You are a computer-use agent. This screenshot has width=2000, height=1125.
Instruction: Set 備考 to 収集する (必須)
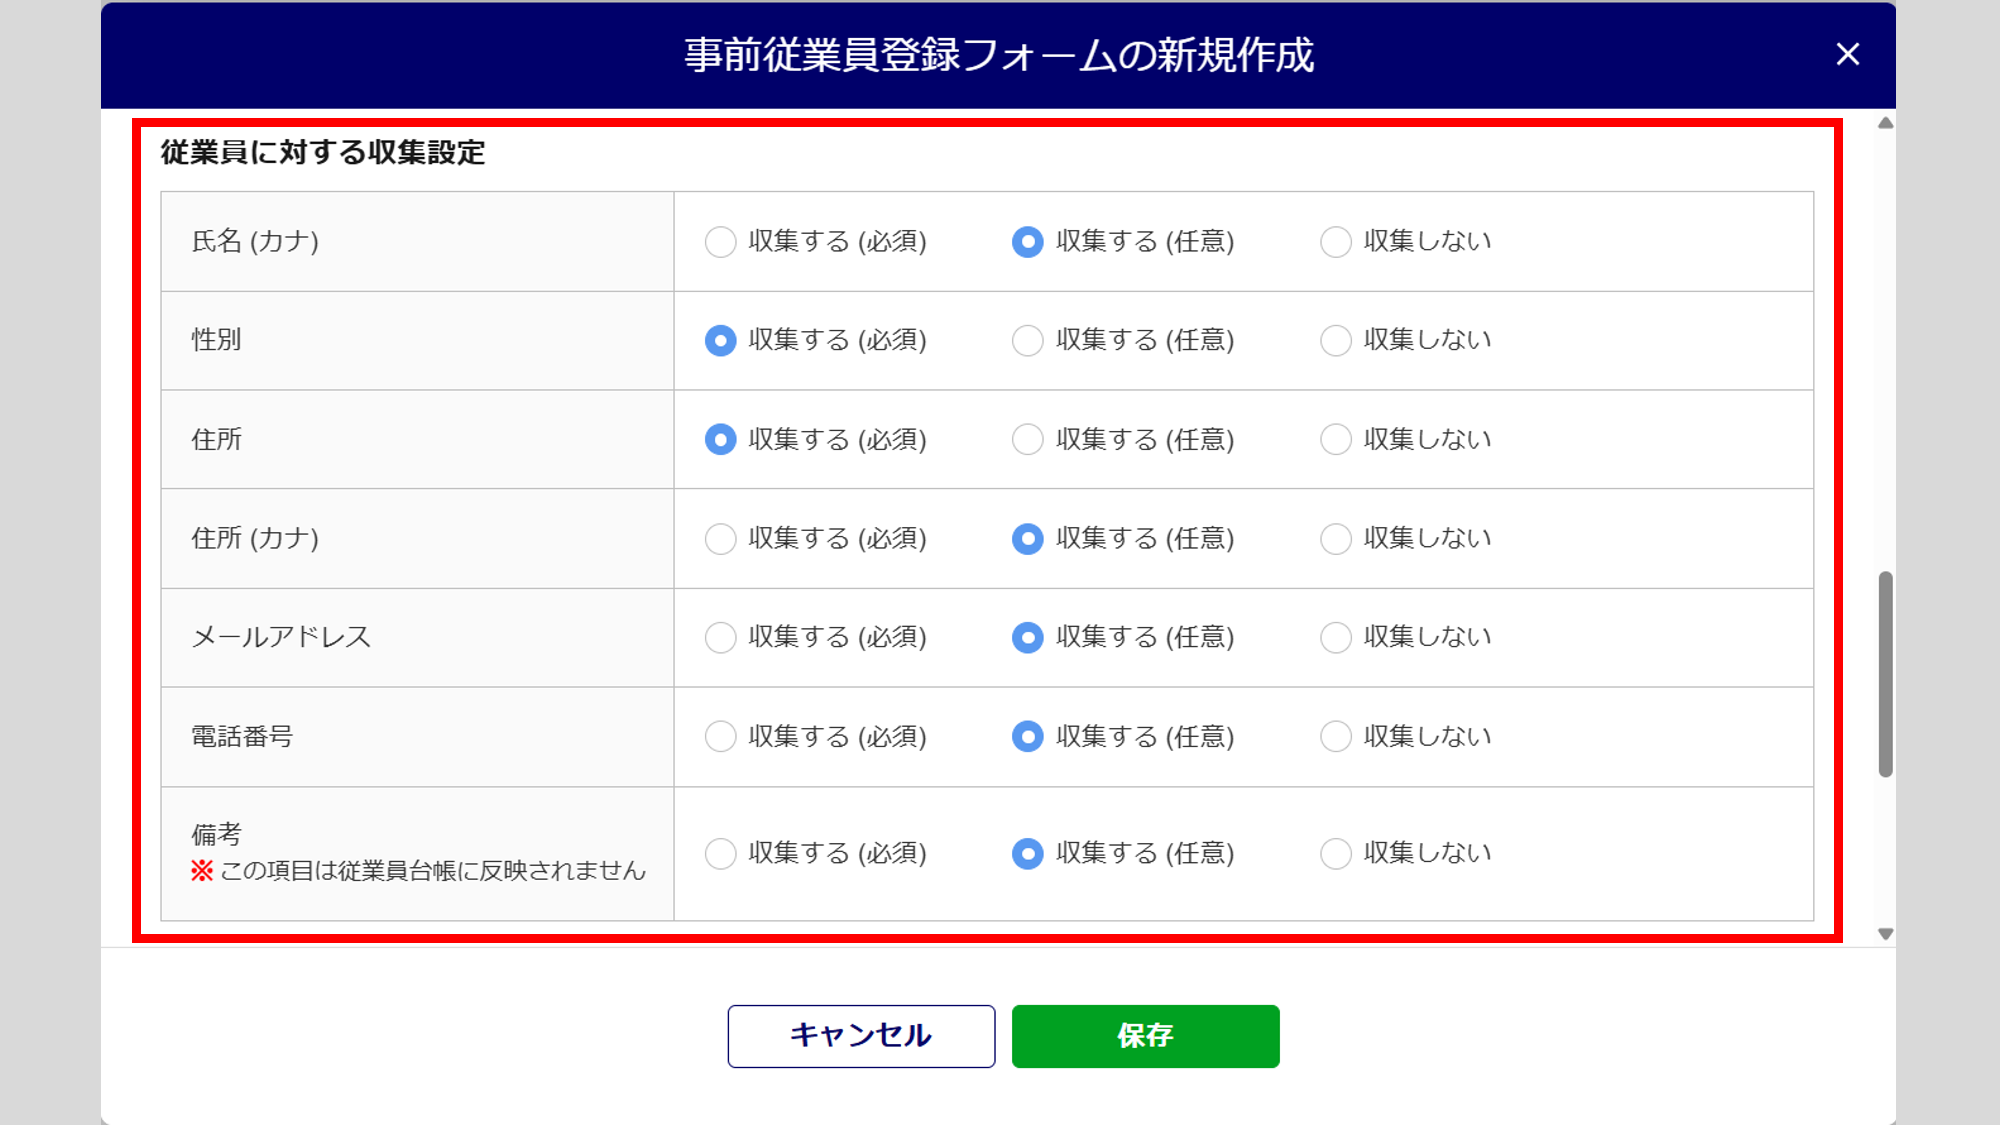pos(720,854)
